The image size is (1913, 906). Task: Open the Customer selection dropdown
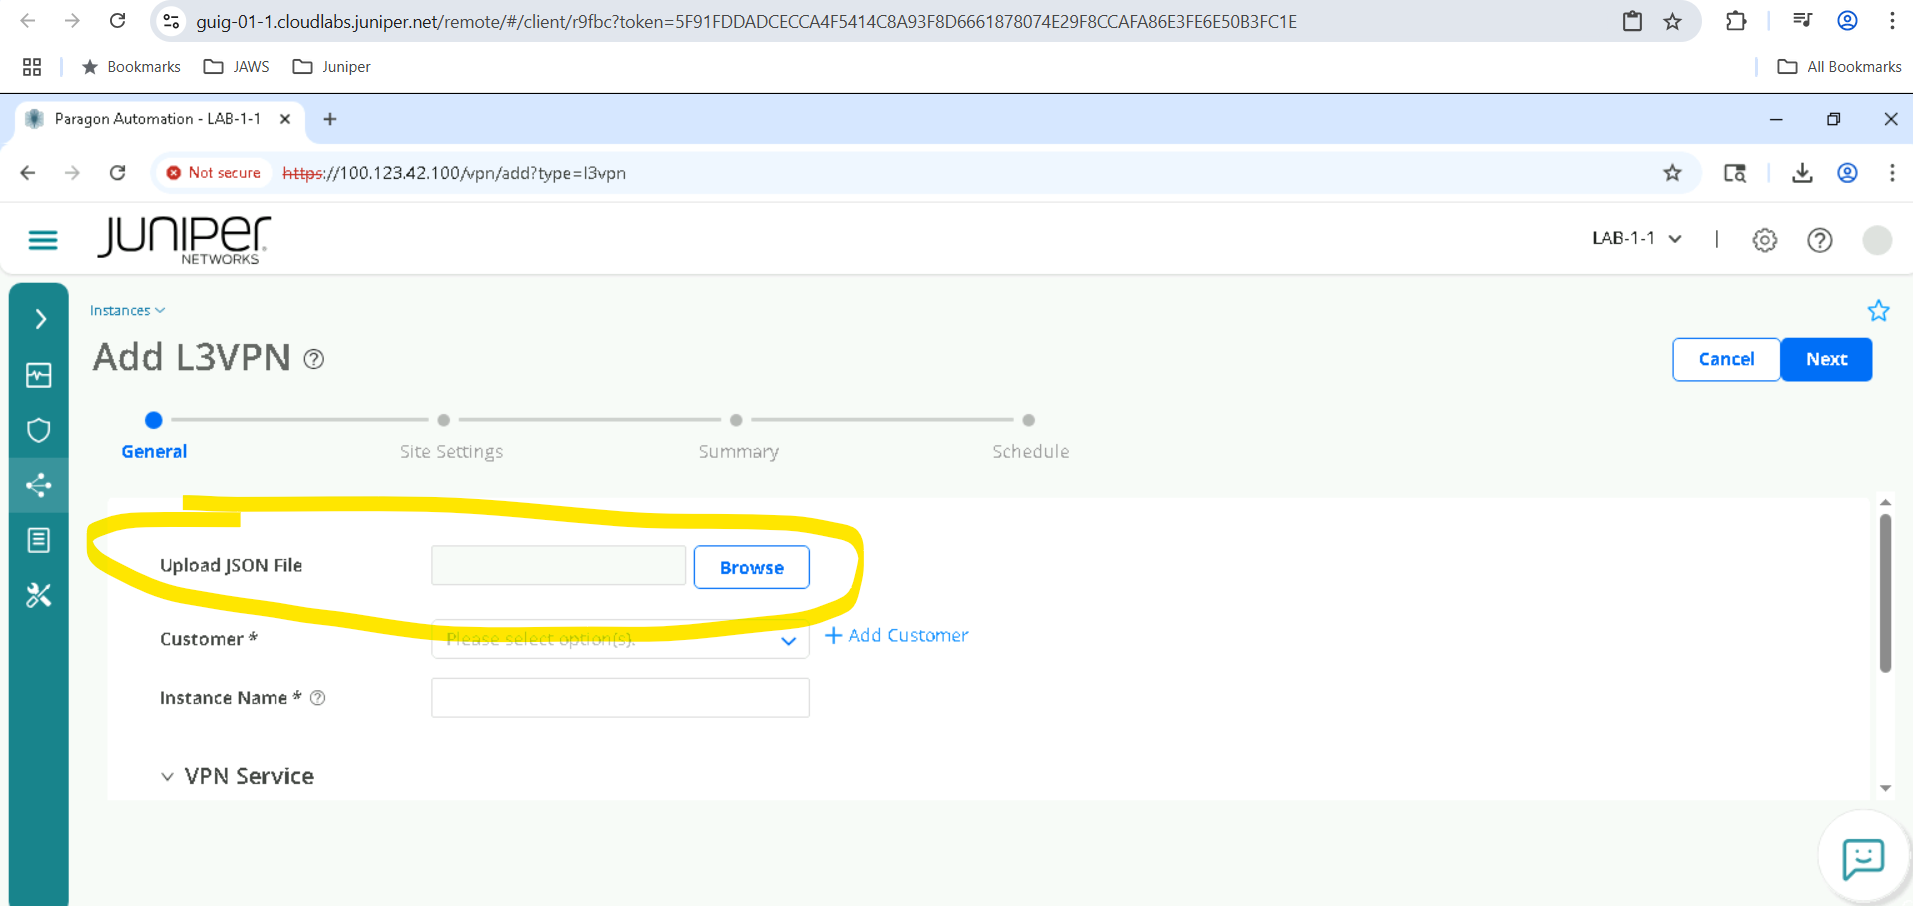point(620,640)
